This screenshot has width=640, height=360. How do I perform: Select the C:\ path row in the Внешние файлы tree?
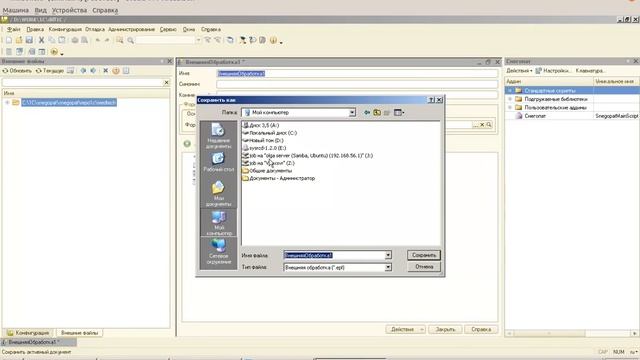click(69, 102)
